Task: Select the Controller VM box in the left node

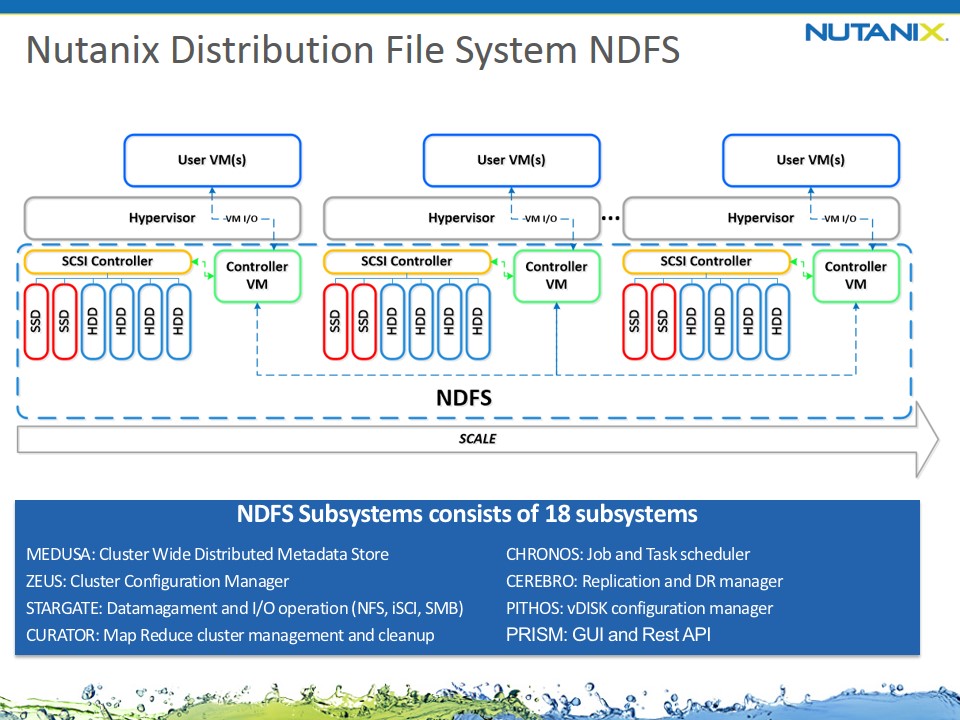Action: click(257, 276)
